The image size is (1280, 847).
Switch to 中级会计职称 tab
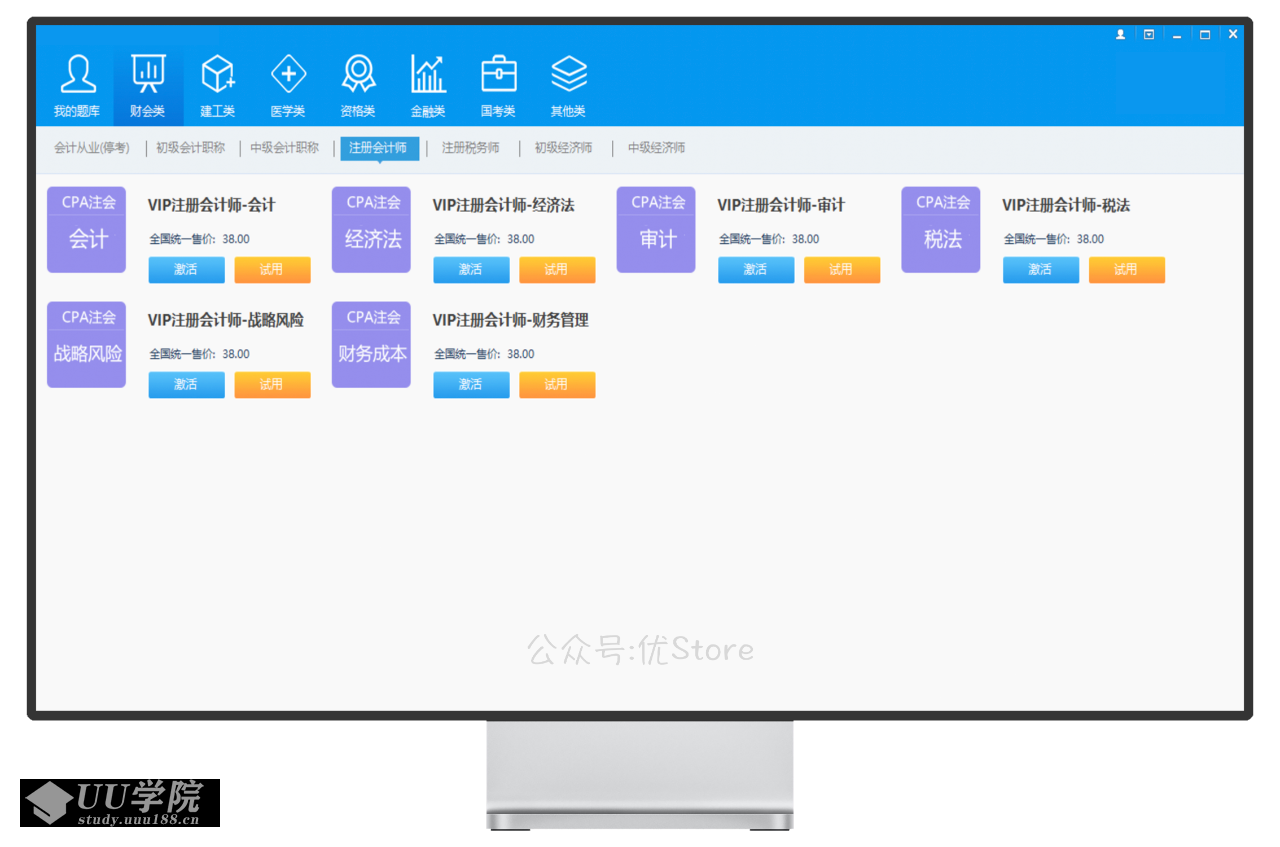pyautogui.click(x=284, y=148)
